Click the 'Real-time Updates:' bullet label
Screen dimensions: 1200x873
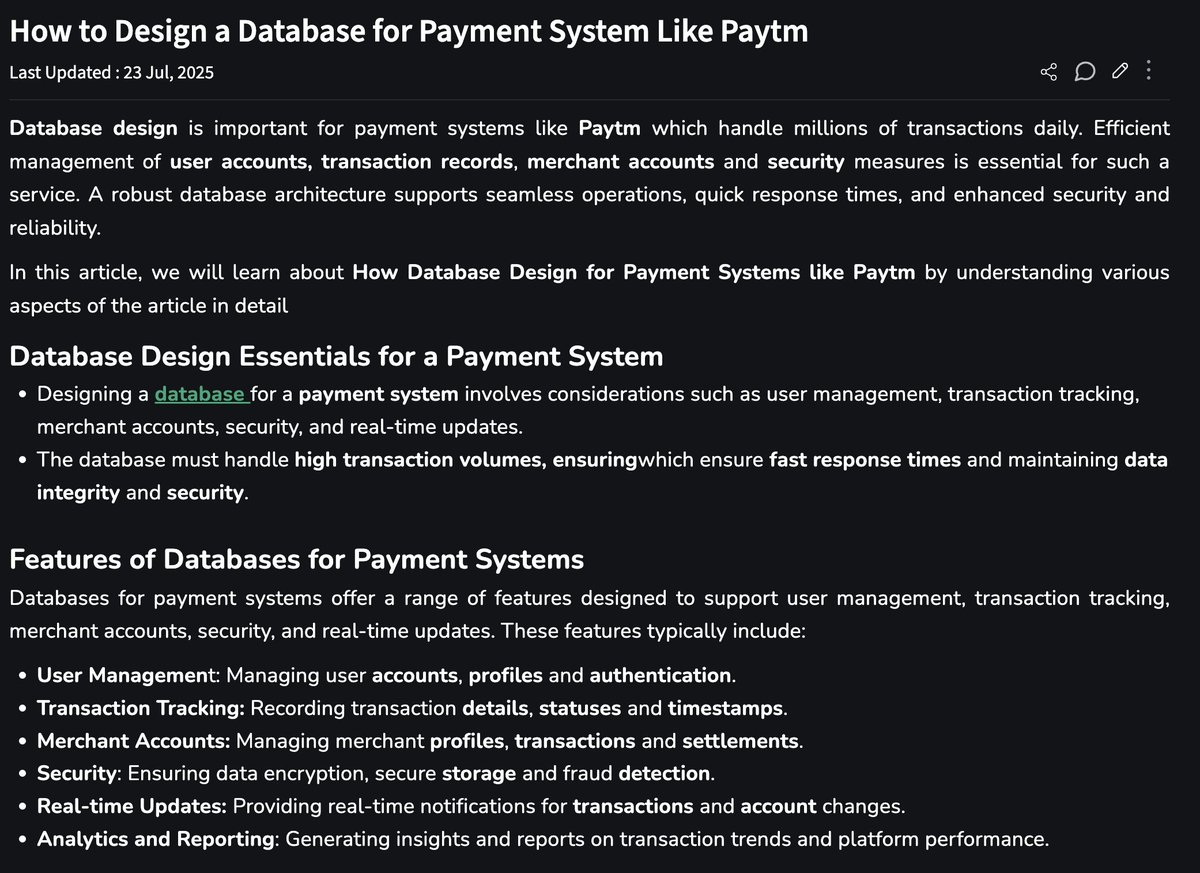(132, 806)
